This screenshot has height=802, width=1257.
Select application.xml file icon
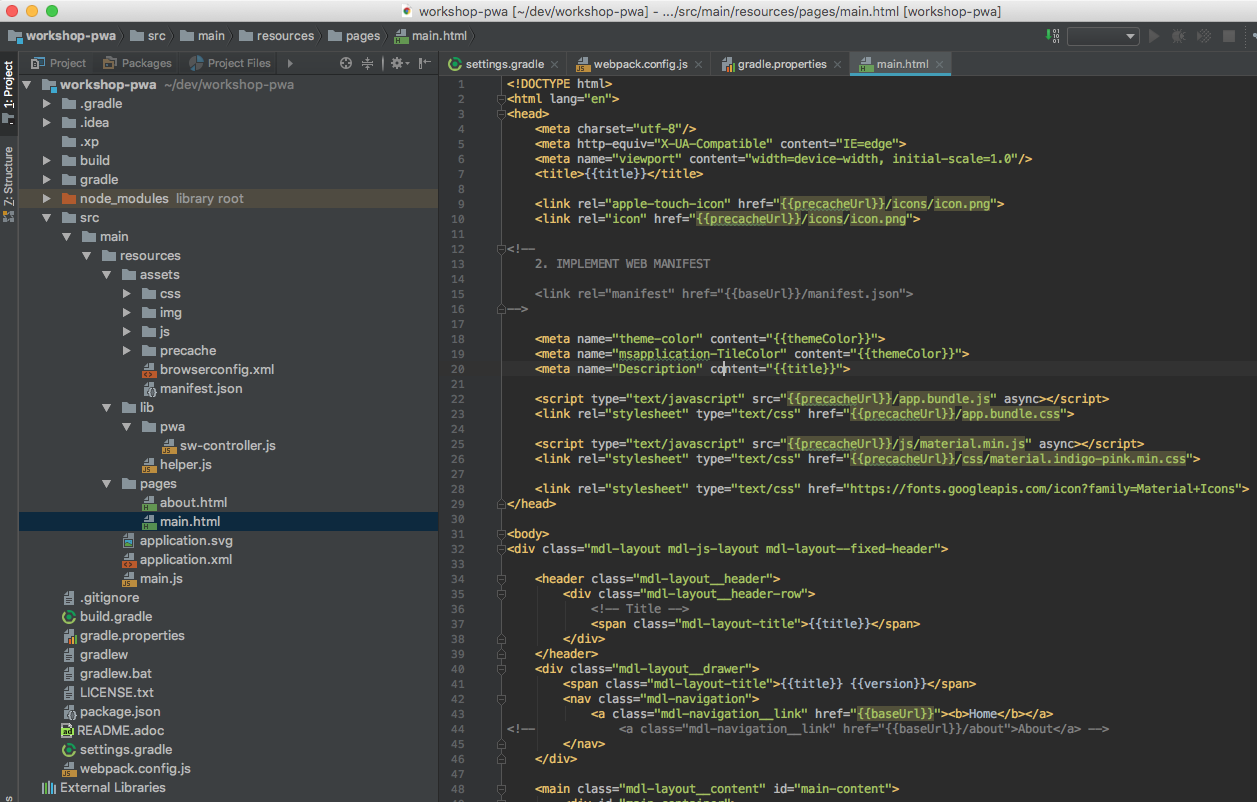click(129, 560)
